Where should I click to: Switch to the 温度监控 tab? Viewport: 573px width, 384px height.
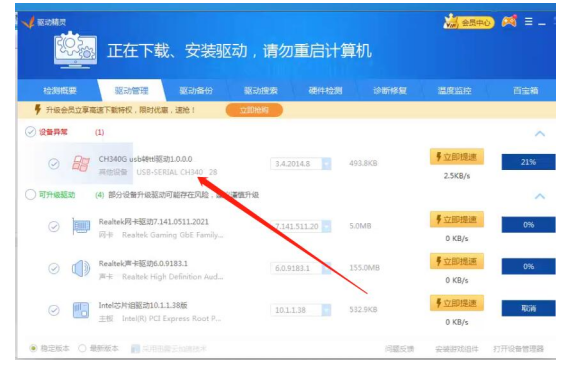click(x=455, y=90)
